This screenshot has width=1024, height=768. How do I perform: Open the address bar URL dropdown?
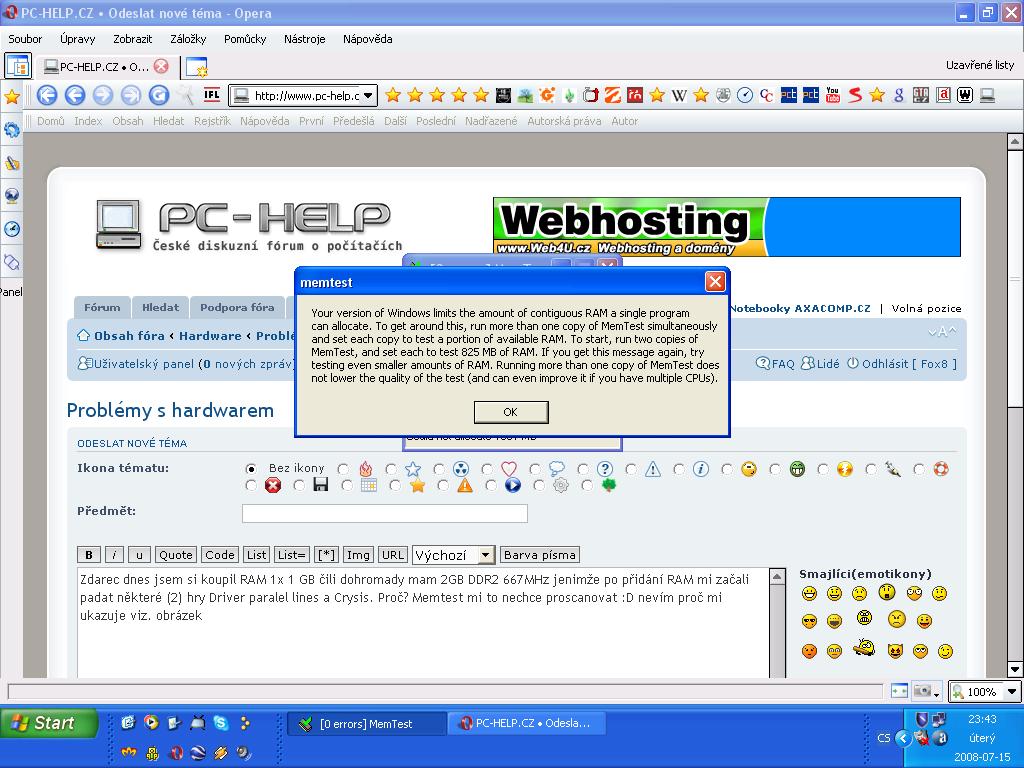pos(368,95)
